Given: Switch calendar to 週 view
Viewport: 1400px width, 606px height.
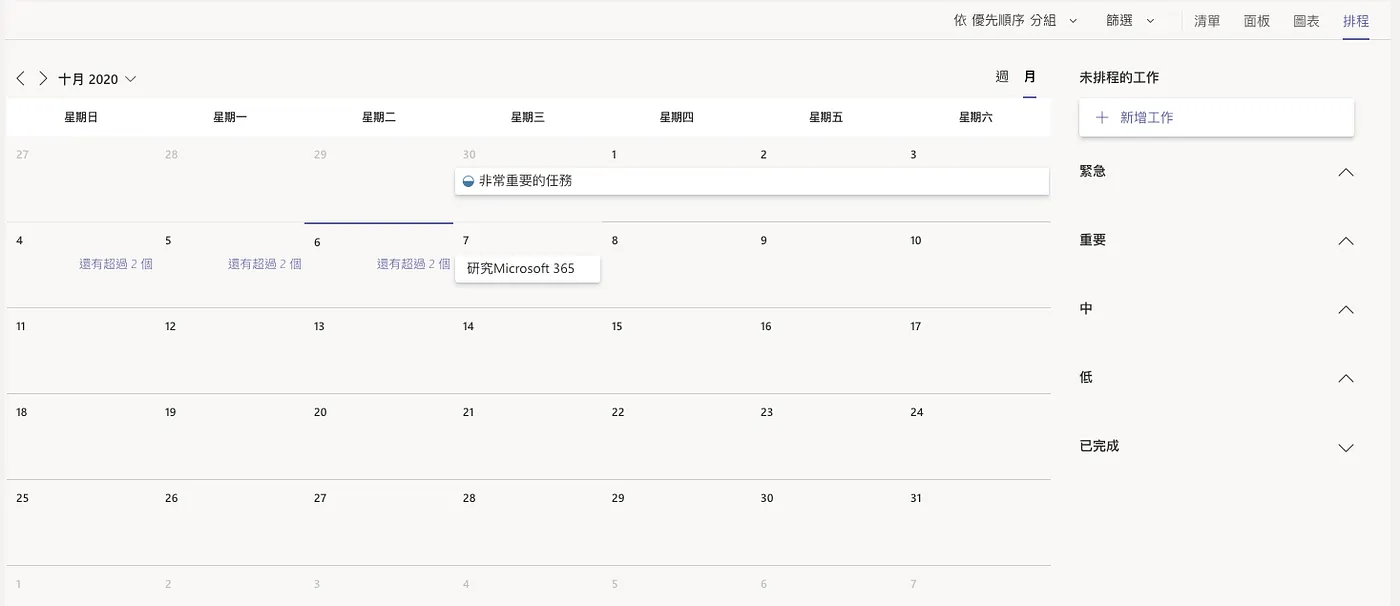Looking at the screenshot, I should tap(1002, 77).
